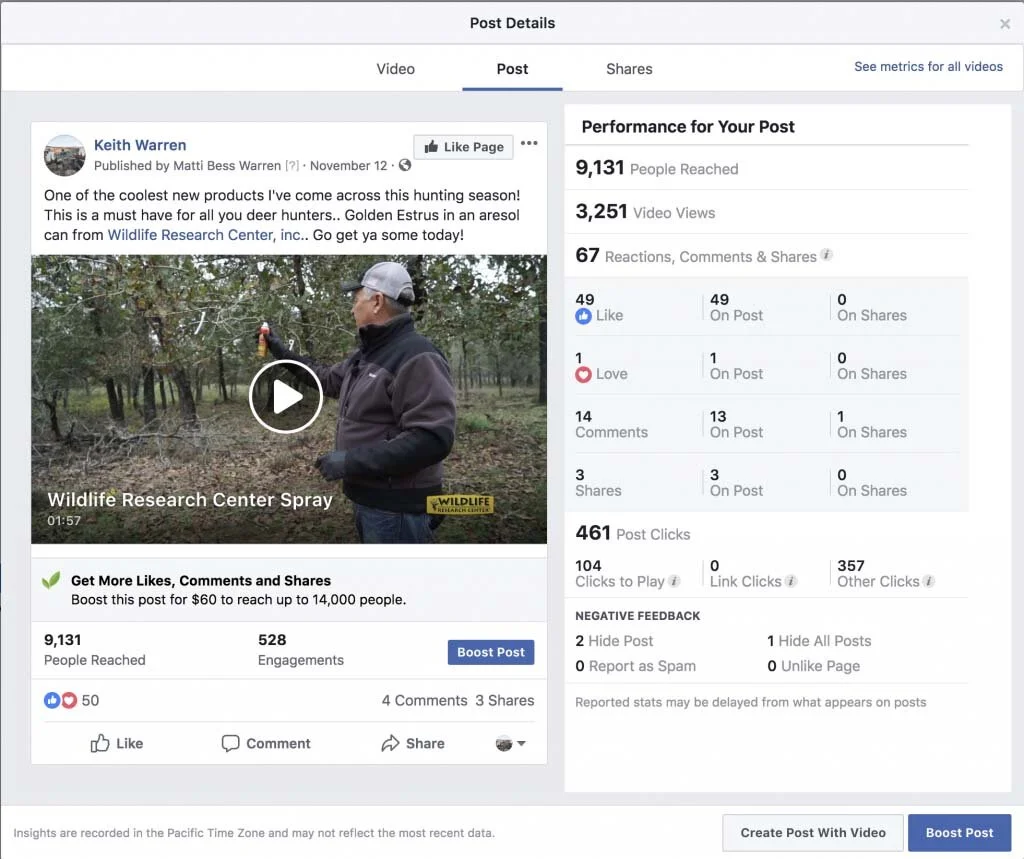
Task: Click 13 On Post comments value
Action: coord(736,424)
